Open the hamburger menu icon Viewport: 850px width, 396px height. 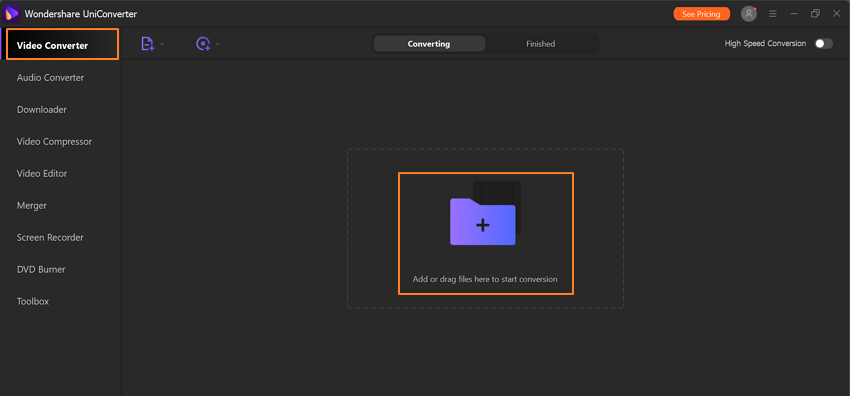pyautogui.click(x=773, y=14)
